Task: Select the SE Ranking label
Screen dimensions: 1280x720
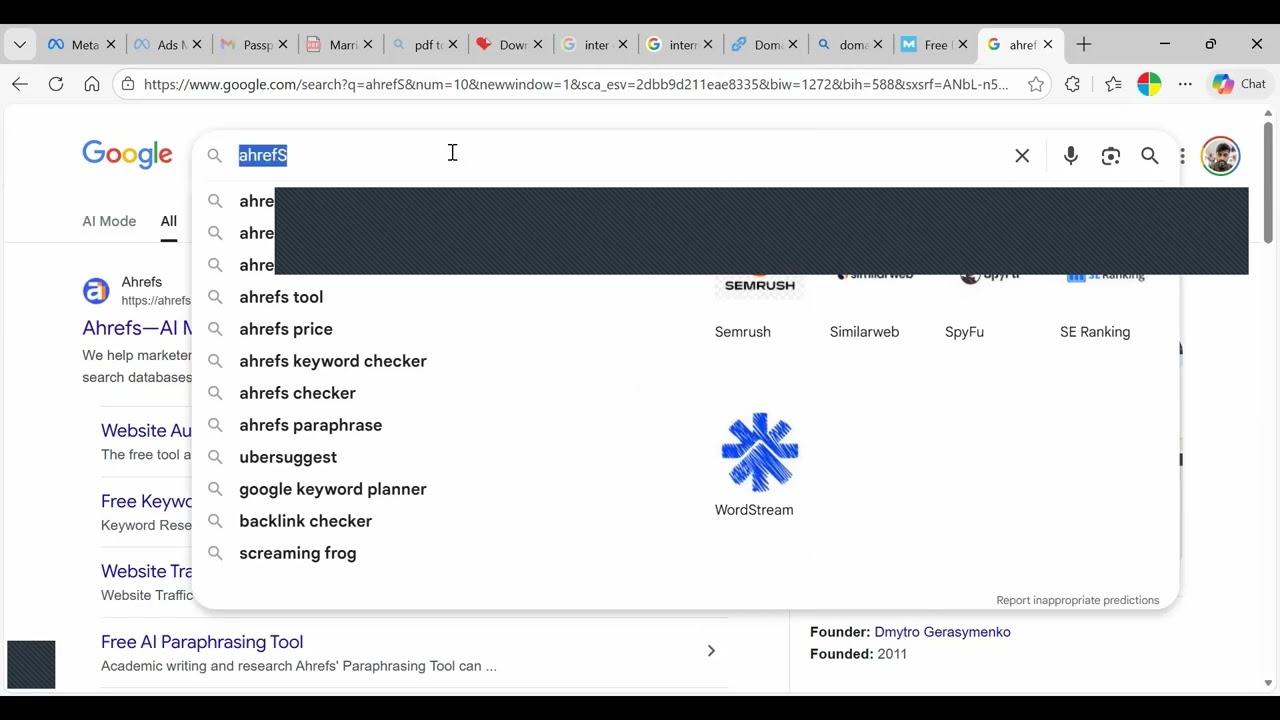Action: 1095,332
